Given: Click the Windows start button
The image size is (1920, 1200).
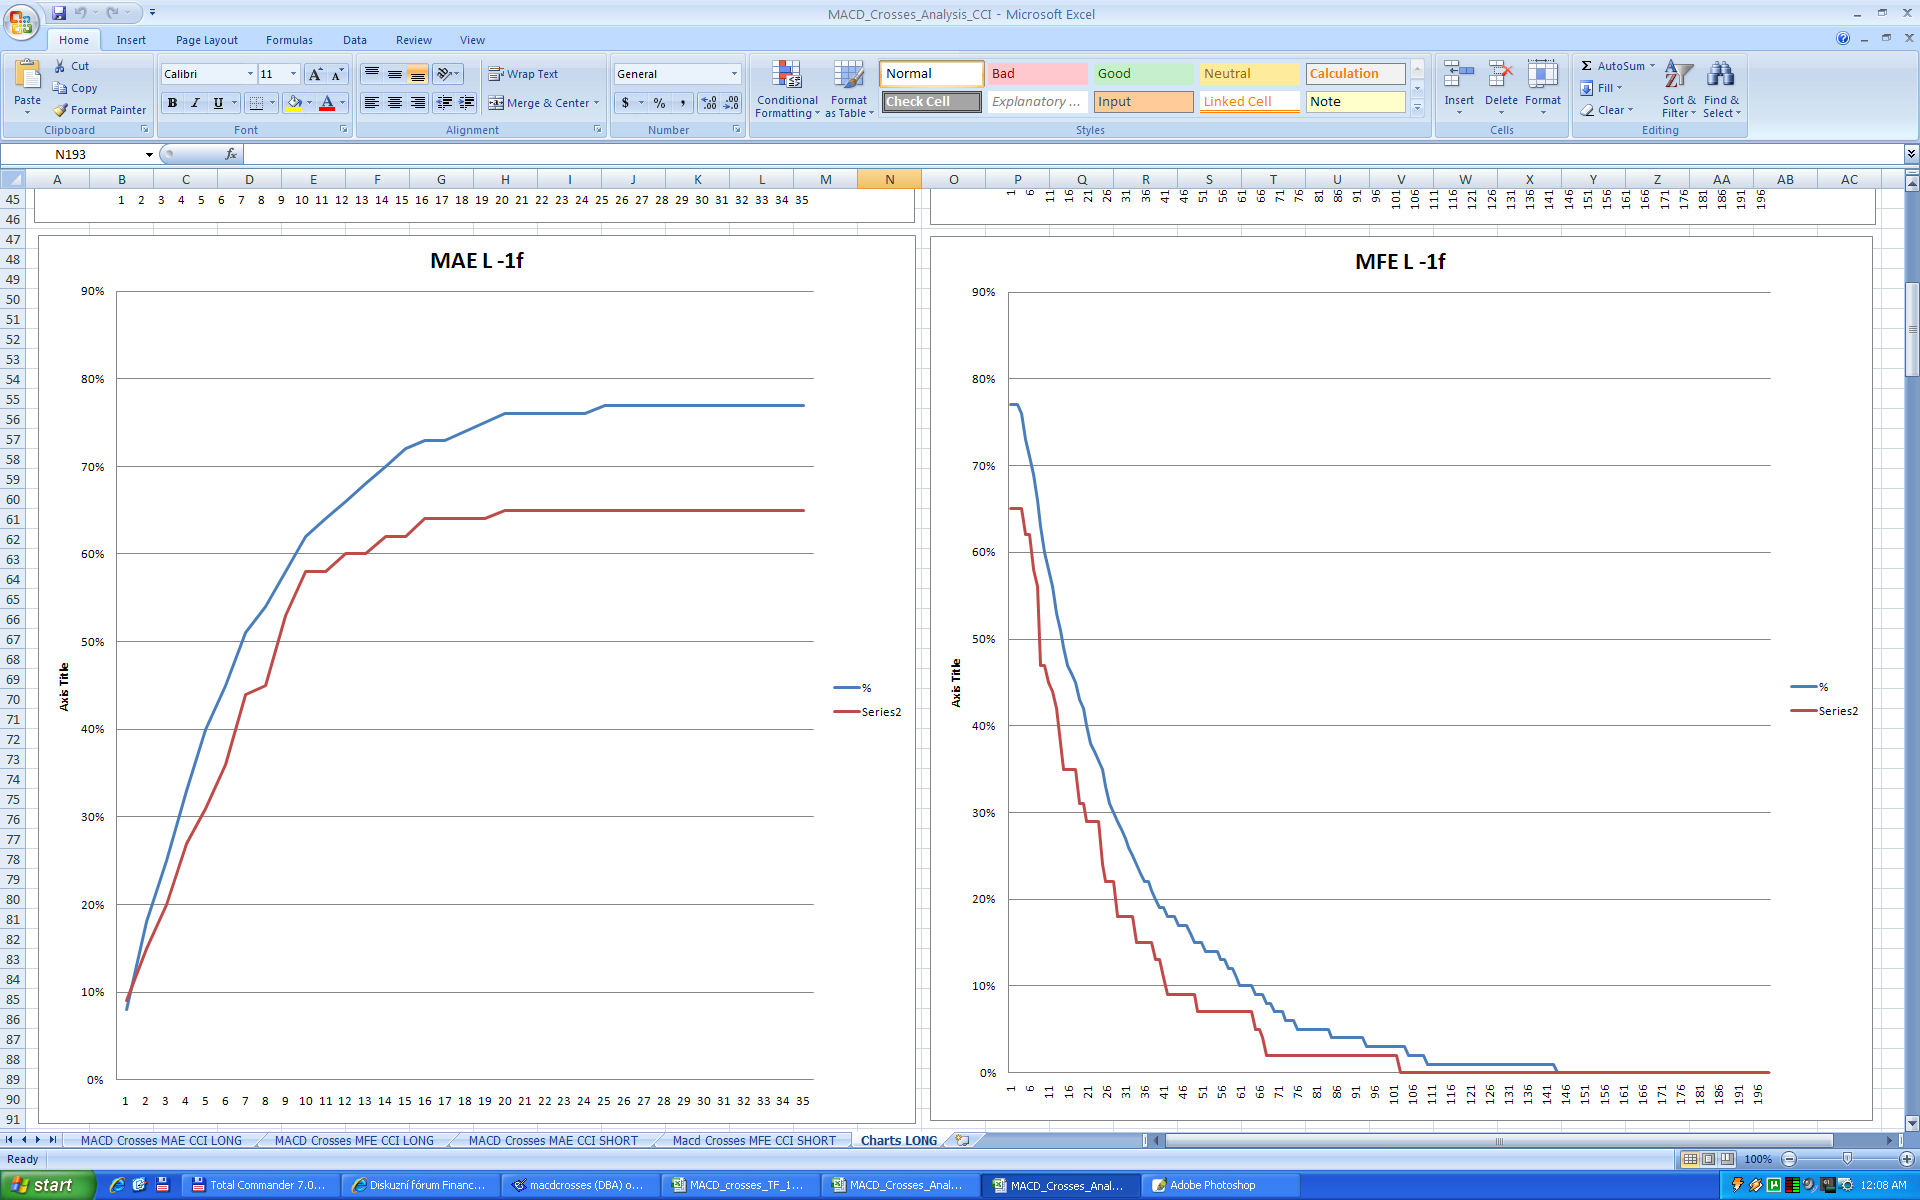Looking at the screenshot, I should point(46,1185).
